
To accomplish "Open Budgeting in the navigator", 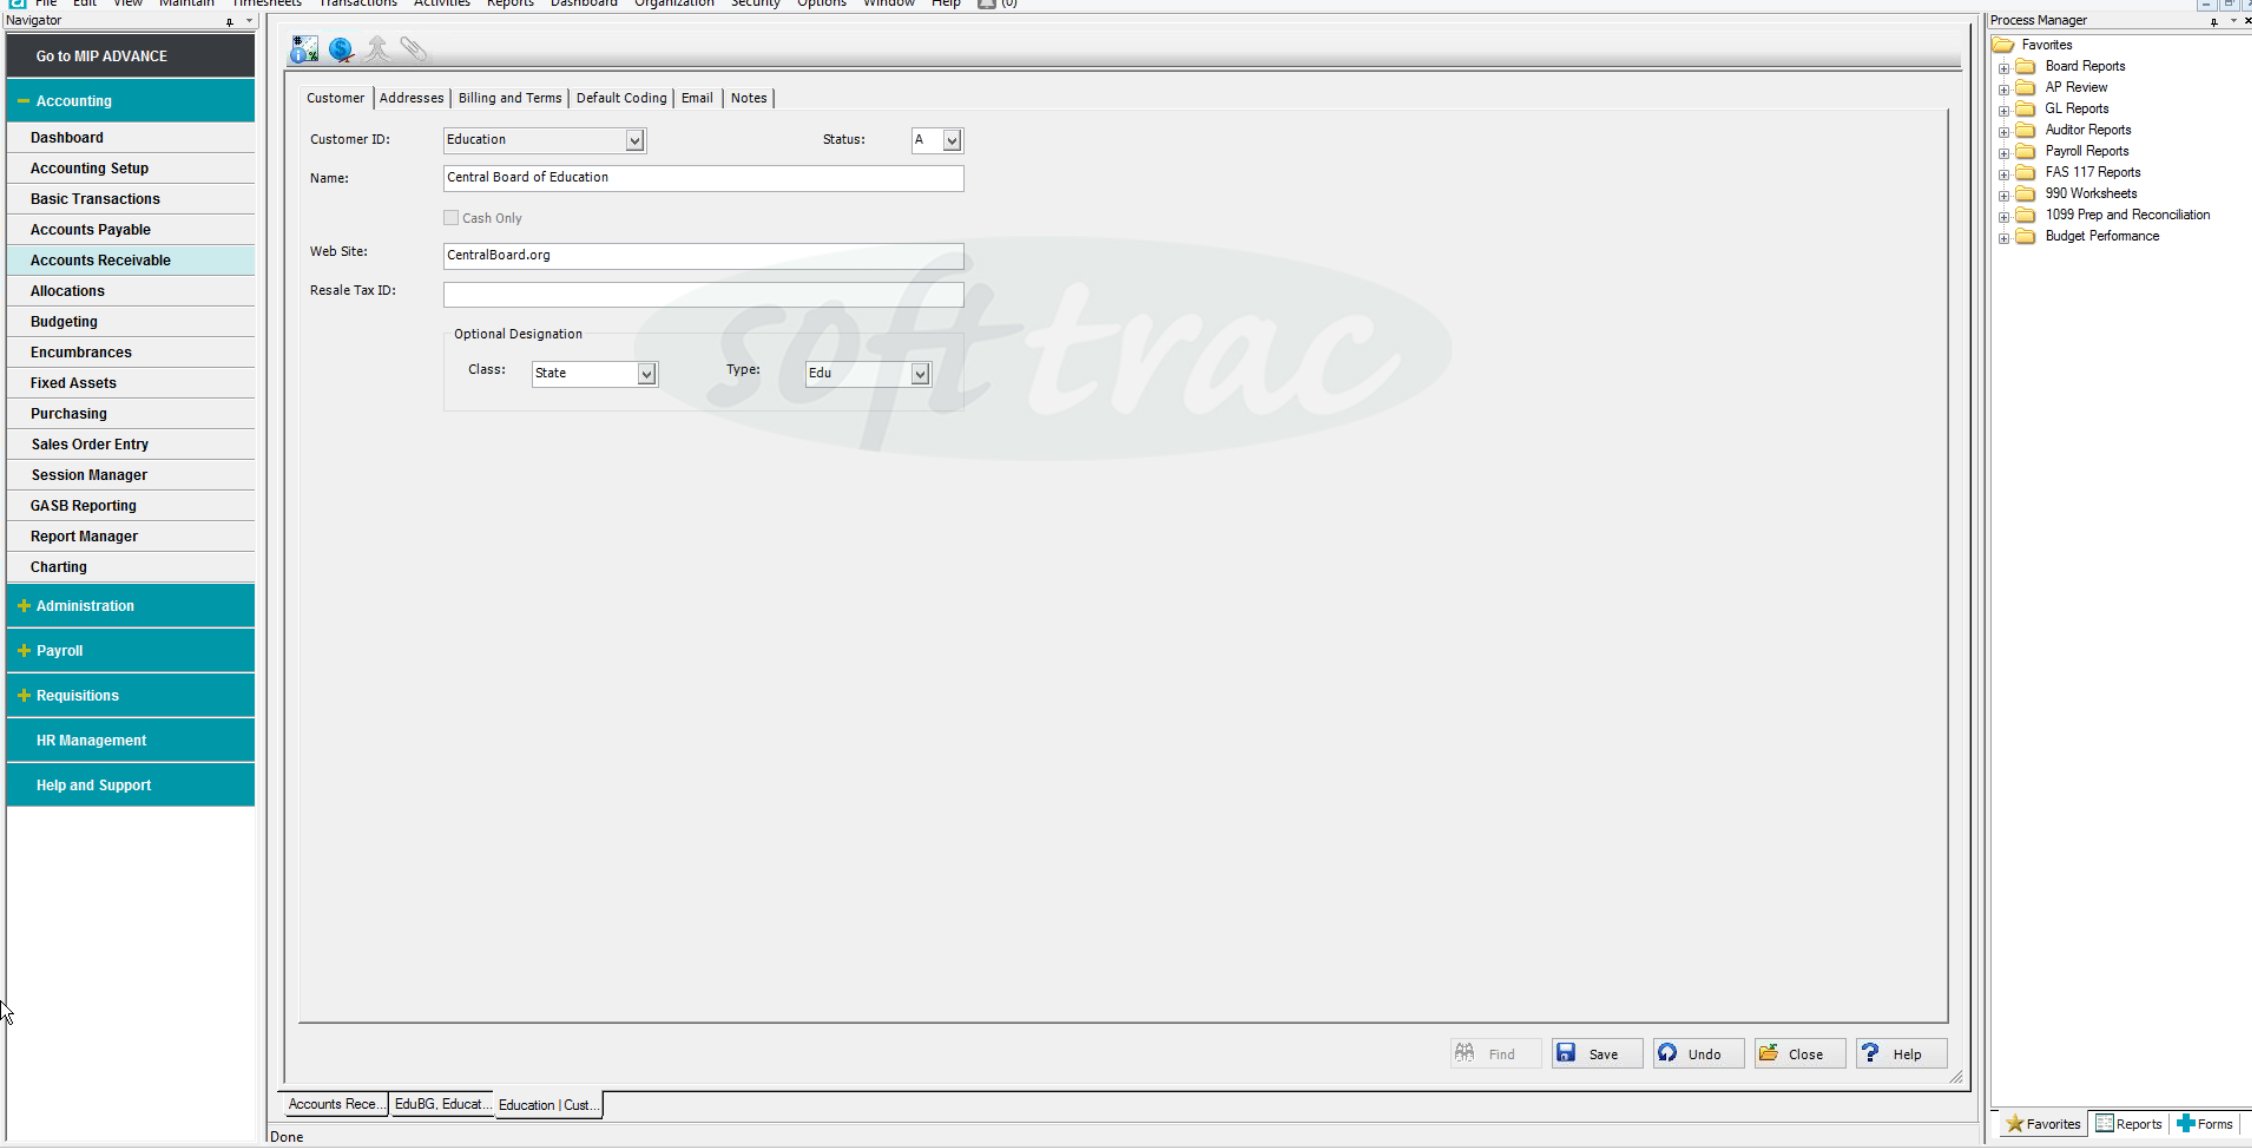I will click(130, 322).
